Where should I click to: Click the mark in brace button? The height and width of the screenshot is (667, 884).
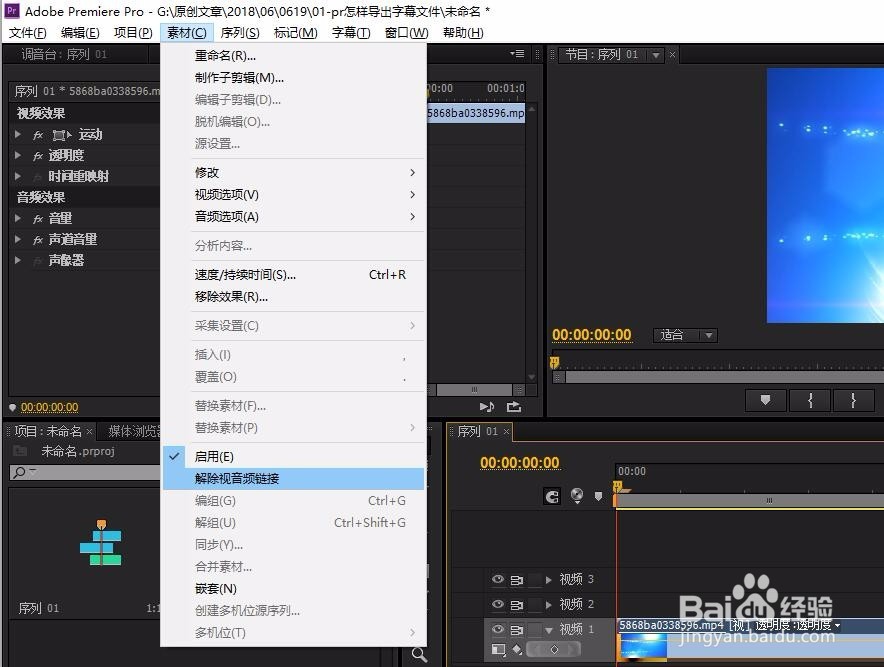(x=810, y=400)
